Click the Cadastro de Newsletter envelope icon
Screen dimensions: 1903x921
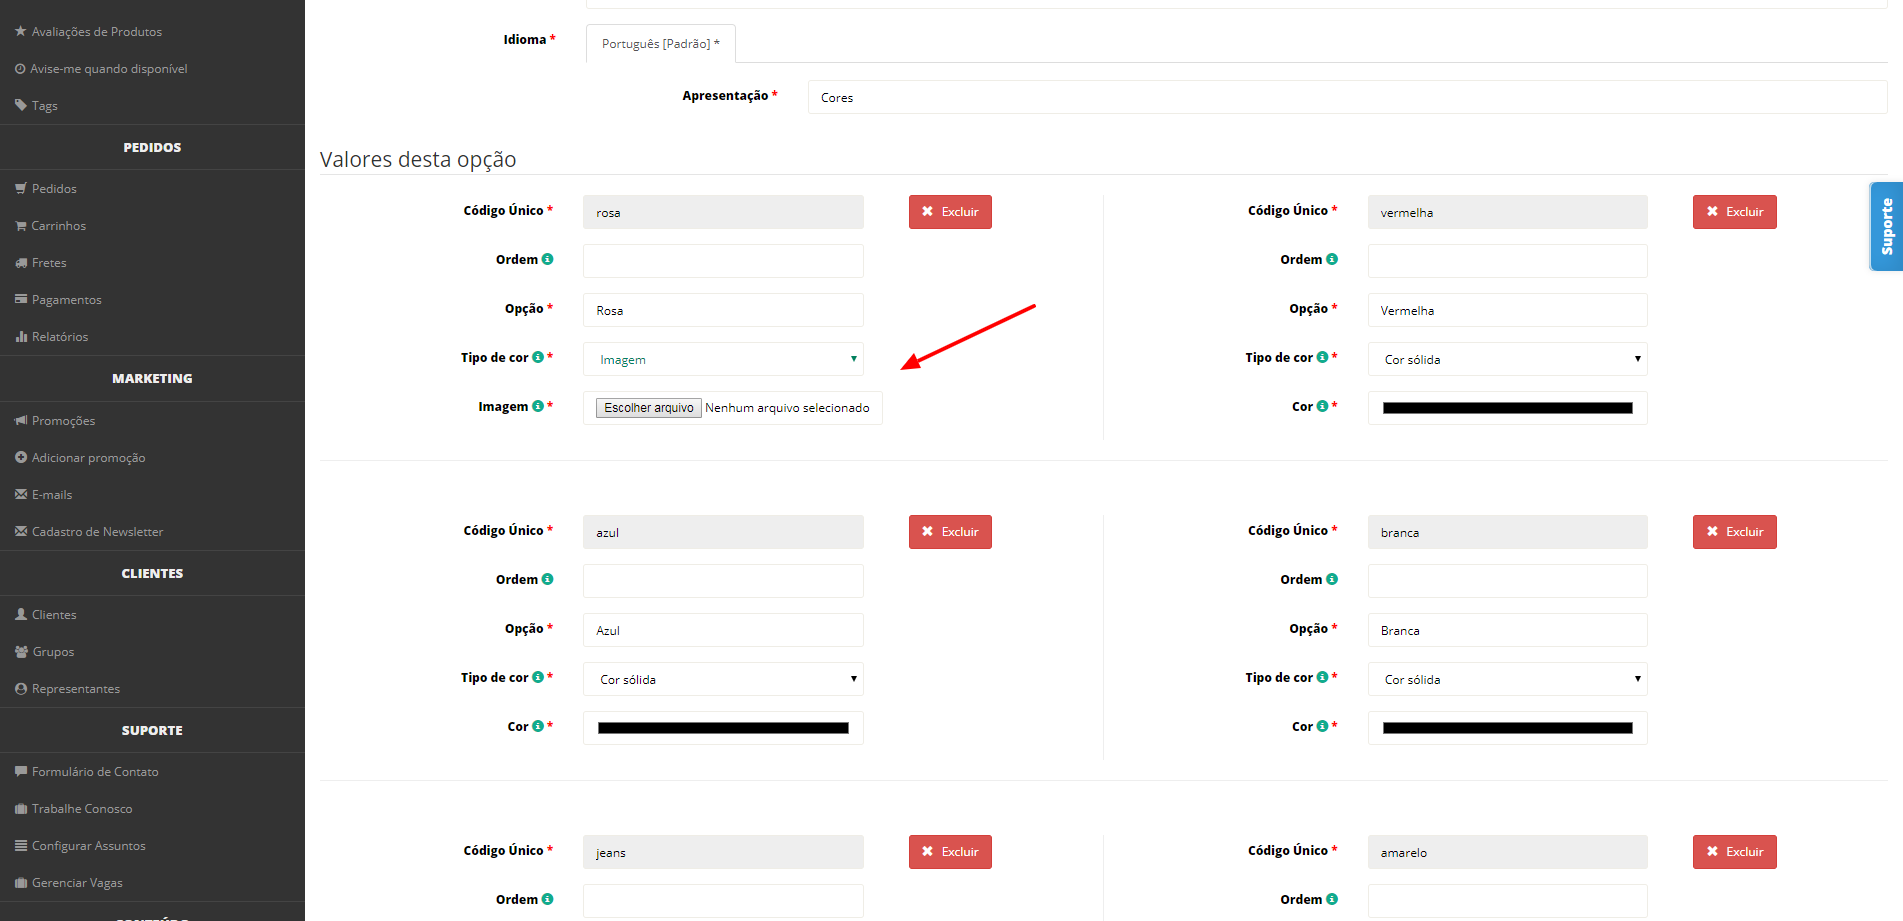21,531
